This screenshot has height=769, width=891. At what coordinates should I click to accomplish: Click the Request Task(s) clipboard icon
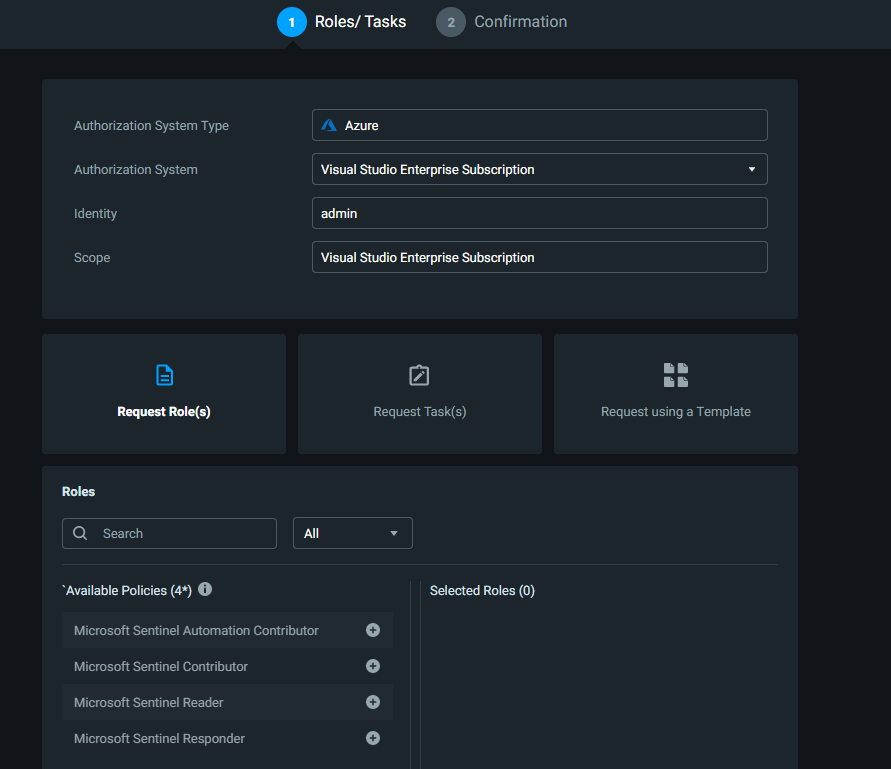coord(419,375)
